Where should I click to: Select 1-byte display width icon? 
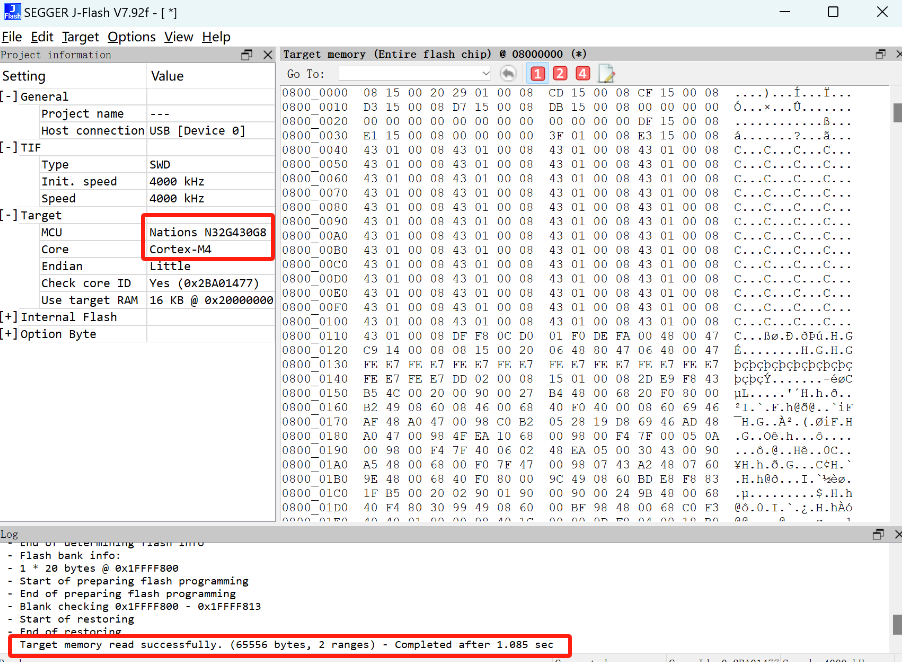click(538, 74)
